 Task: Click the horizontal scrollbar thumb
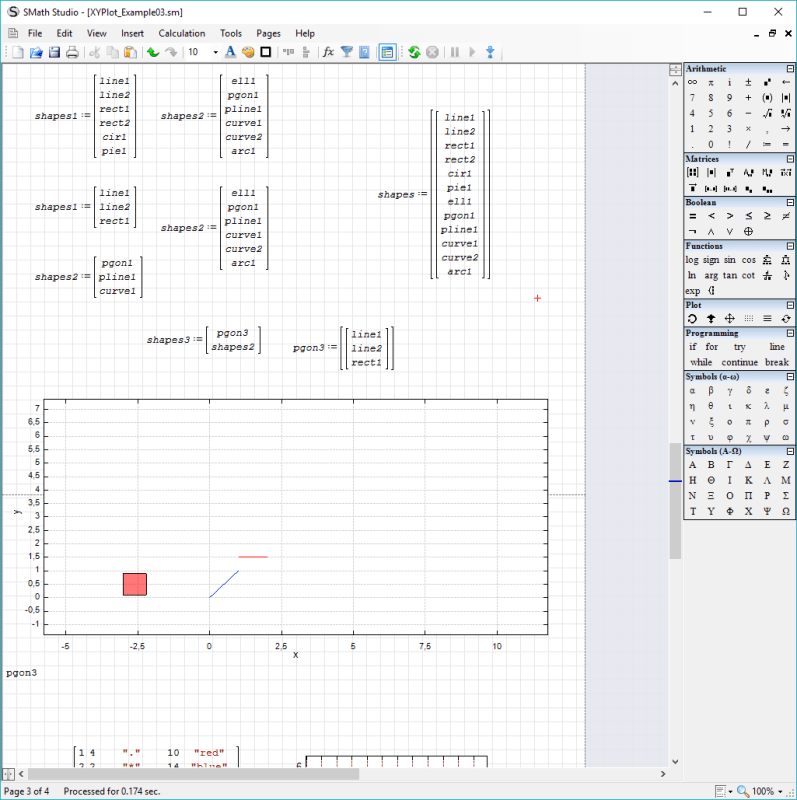tap(193, 774)
